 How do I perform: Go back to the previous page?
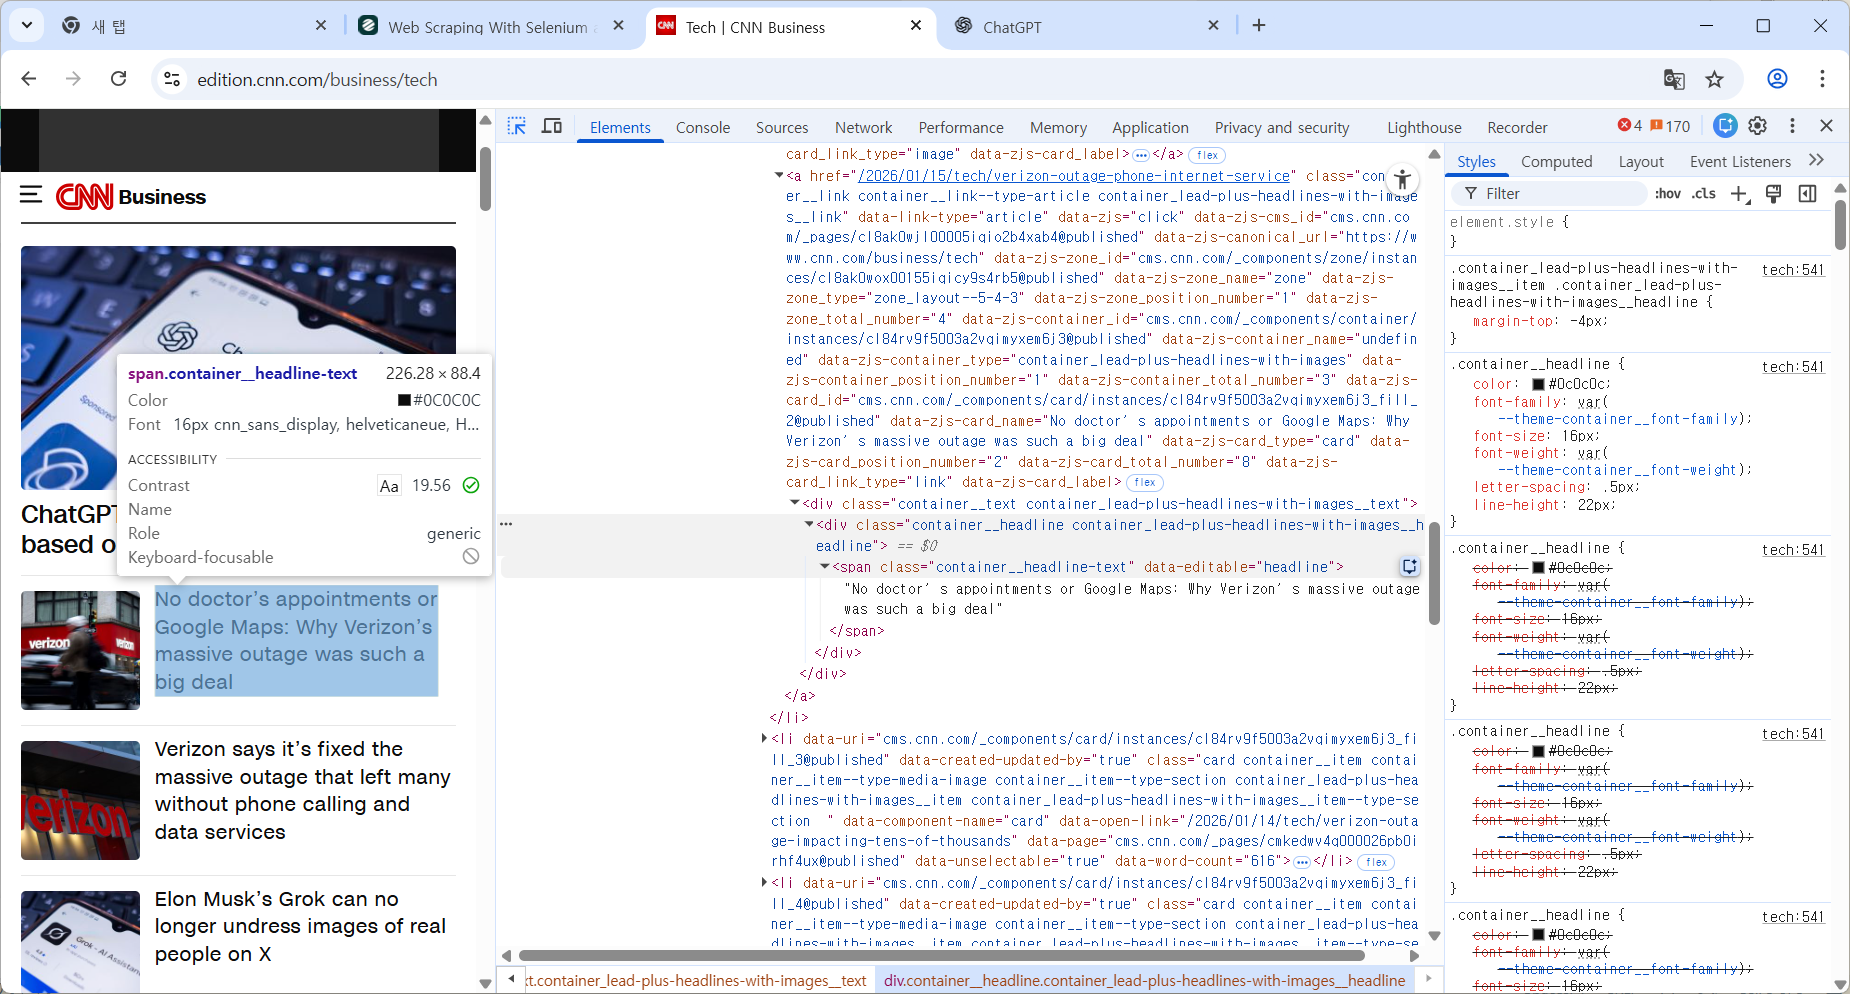pyautogui.click(x=29, y=79)
